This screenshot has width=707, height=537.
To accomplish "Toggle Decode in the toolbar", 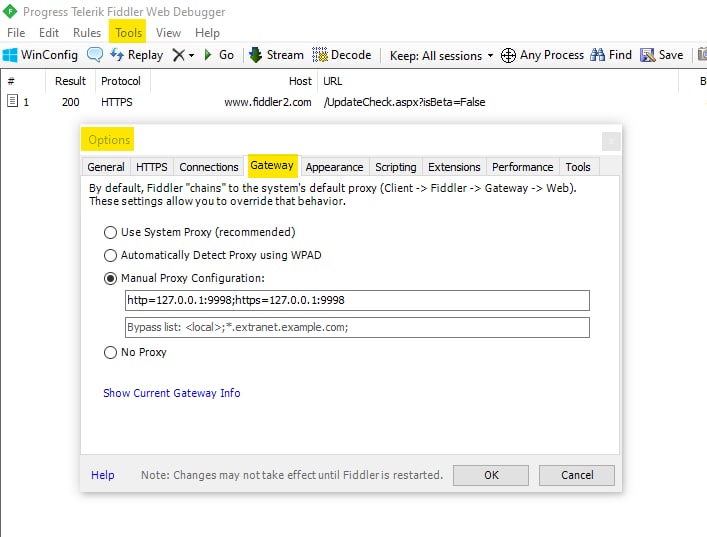I will (342, 55).
